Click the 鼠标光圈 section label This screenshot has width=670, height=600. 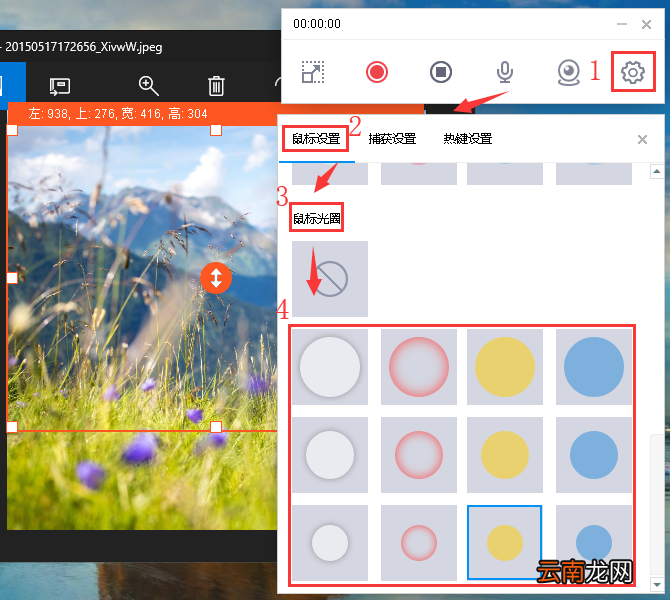(317, 218)
